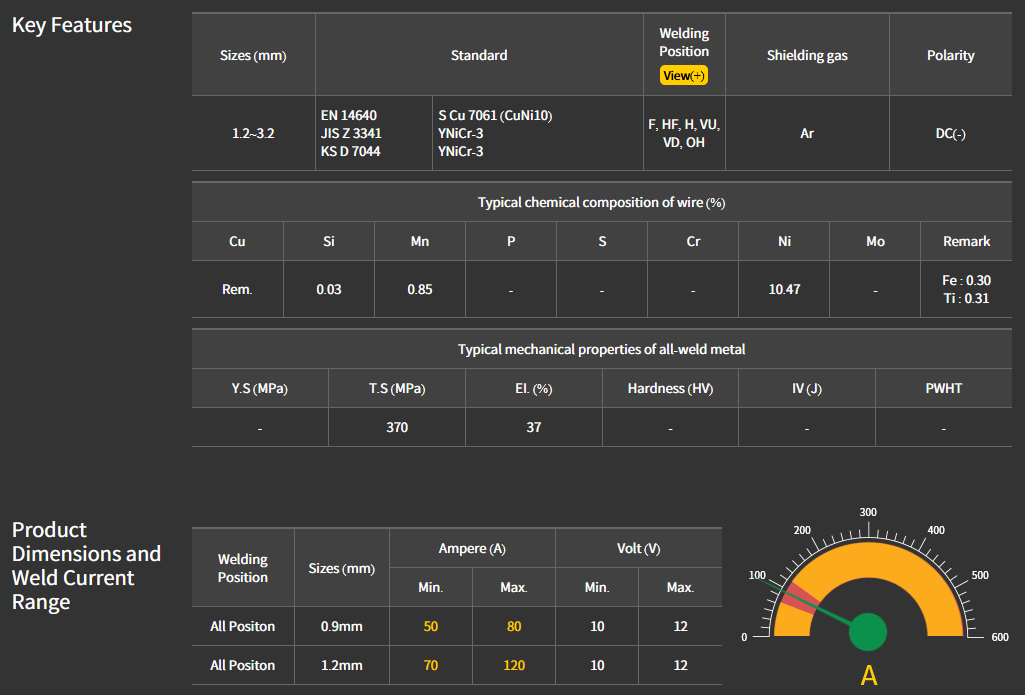Click the S Cu 7061 (CuNi10) standard text
1025x695 pixels.
coord(495,115)
